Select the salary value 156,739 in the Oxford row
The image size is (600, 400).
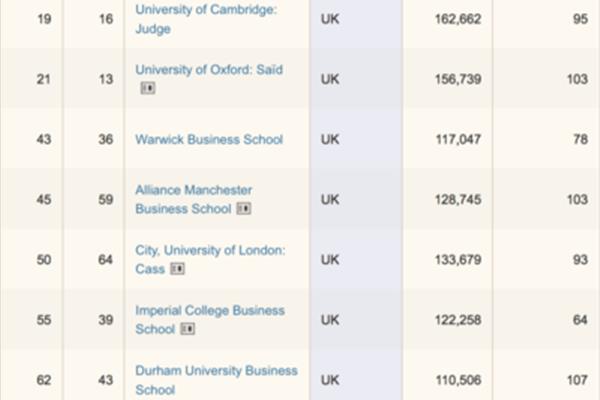458,79
